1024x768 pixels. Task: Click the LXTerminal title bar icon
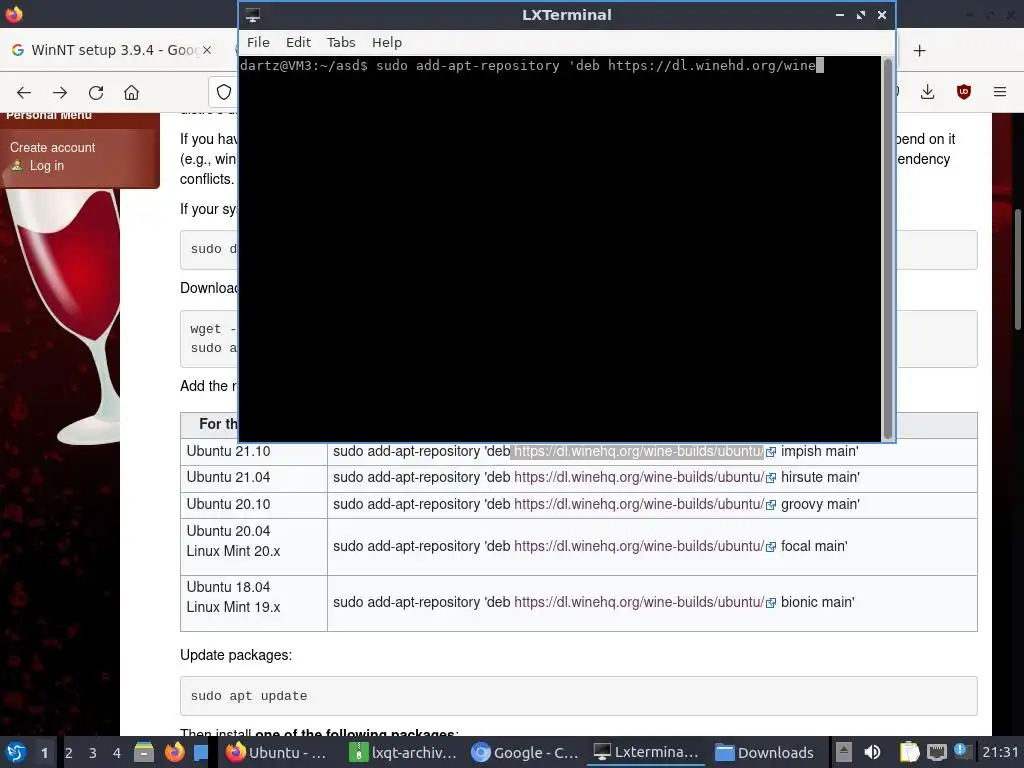point(253,15)
